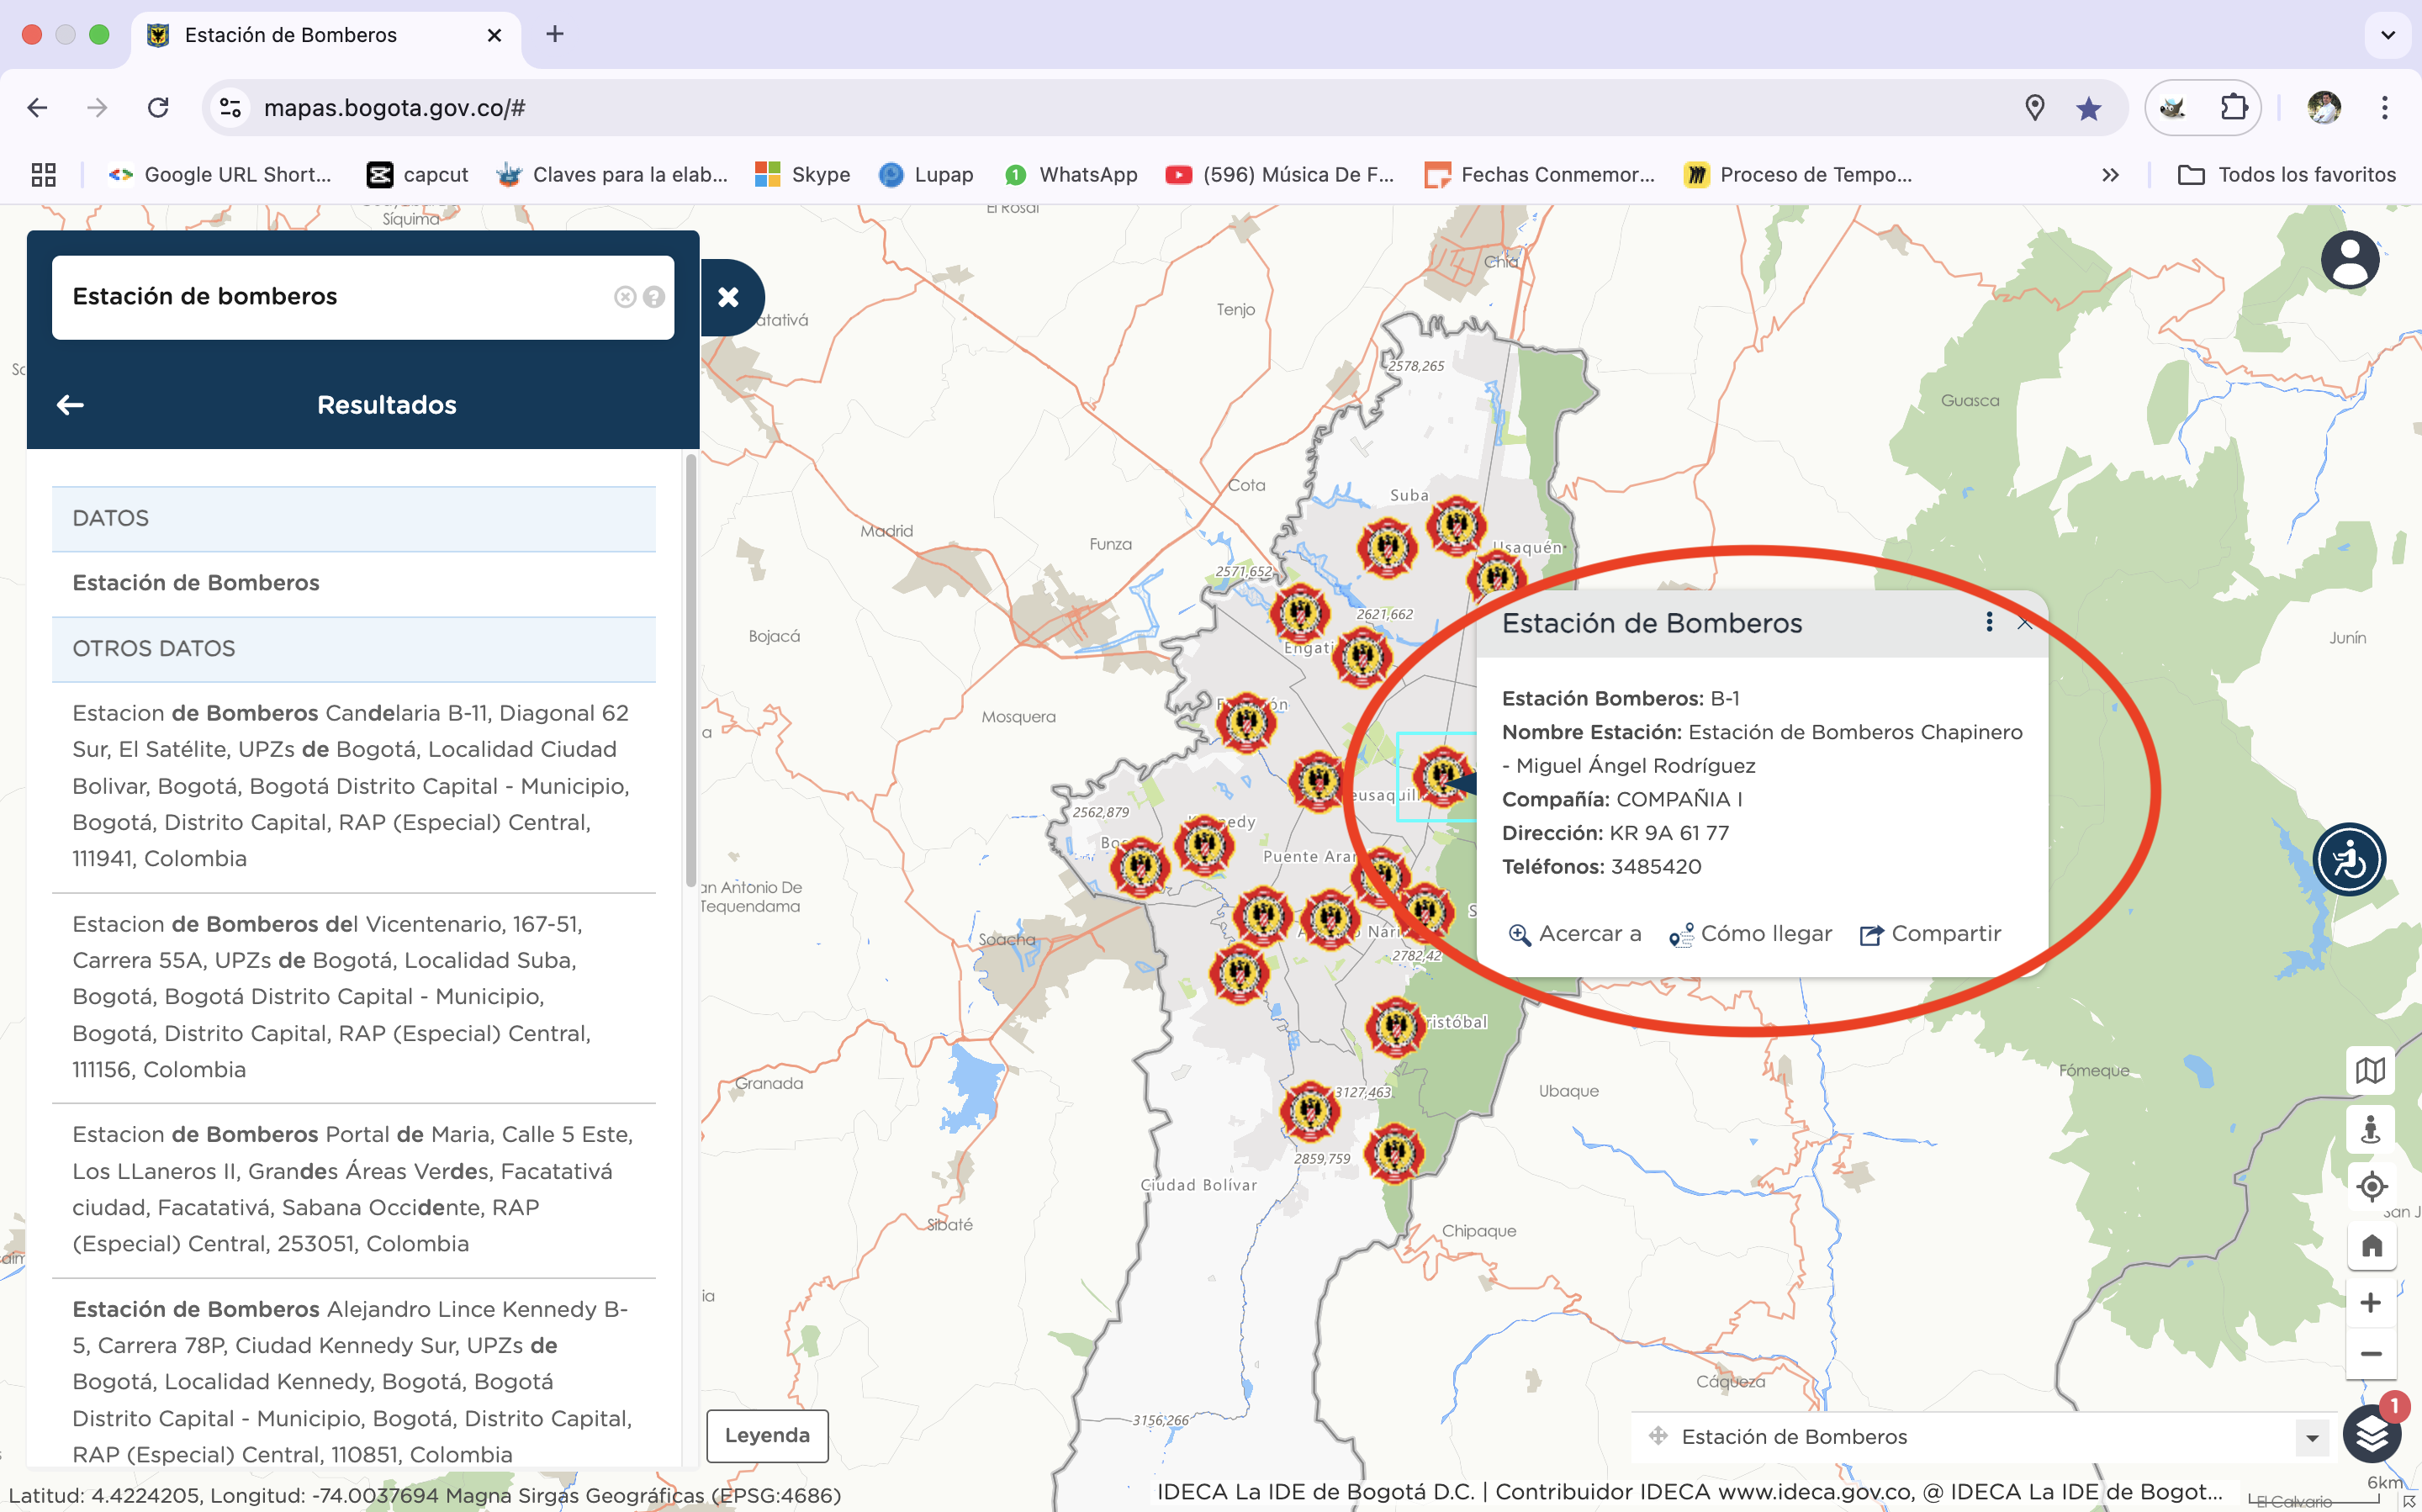Open Fechas Conmemor... bookmark

pyautogui.click(x=1540, y=175)
